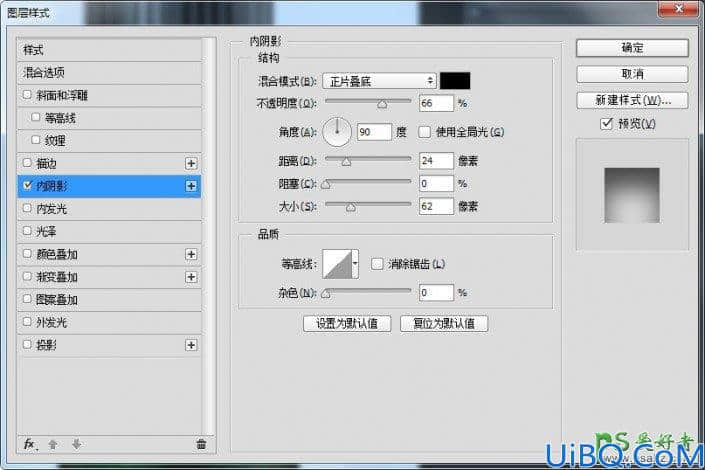The image size is (705, 470).
Task: Click the fx add-effect icon
Action: coord(30,444)
